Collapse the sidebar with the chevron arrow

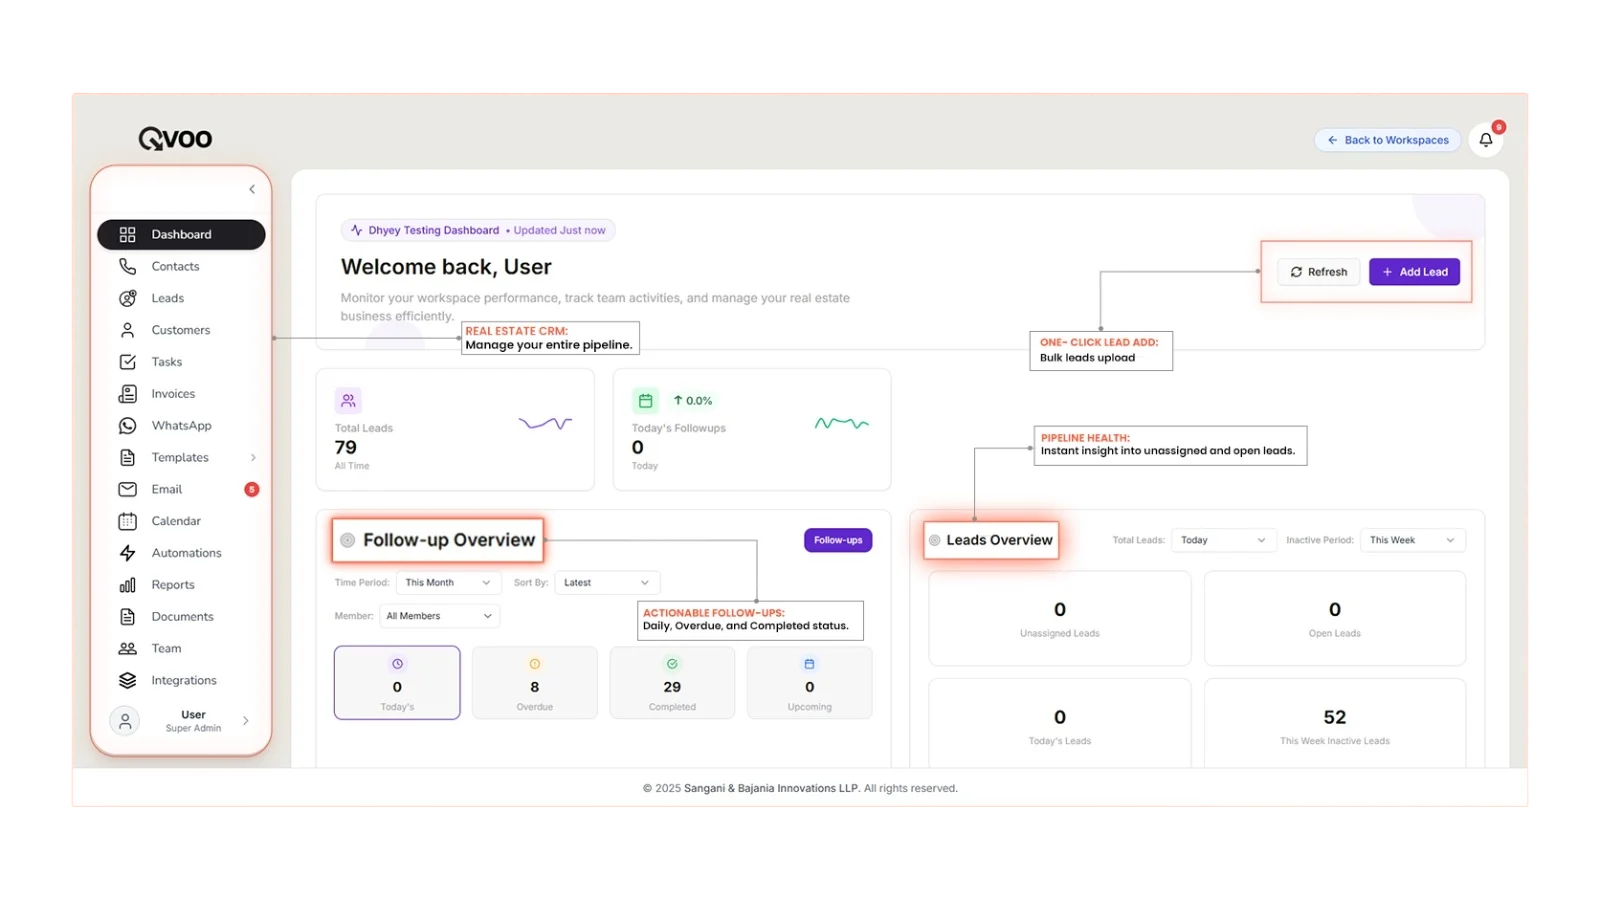pos(252,189)
